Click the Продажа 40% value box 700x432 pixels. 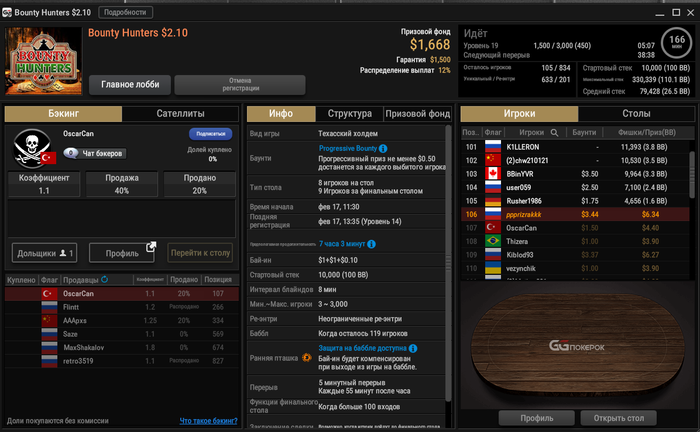[x=121, y=184]
